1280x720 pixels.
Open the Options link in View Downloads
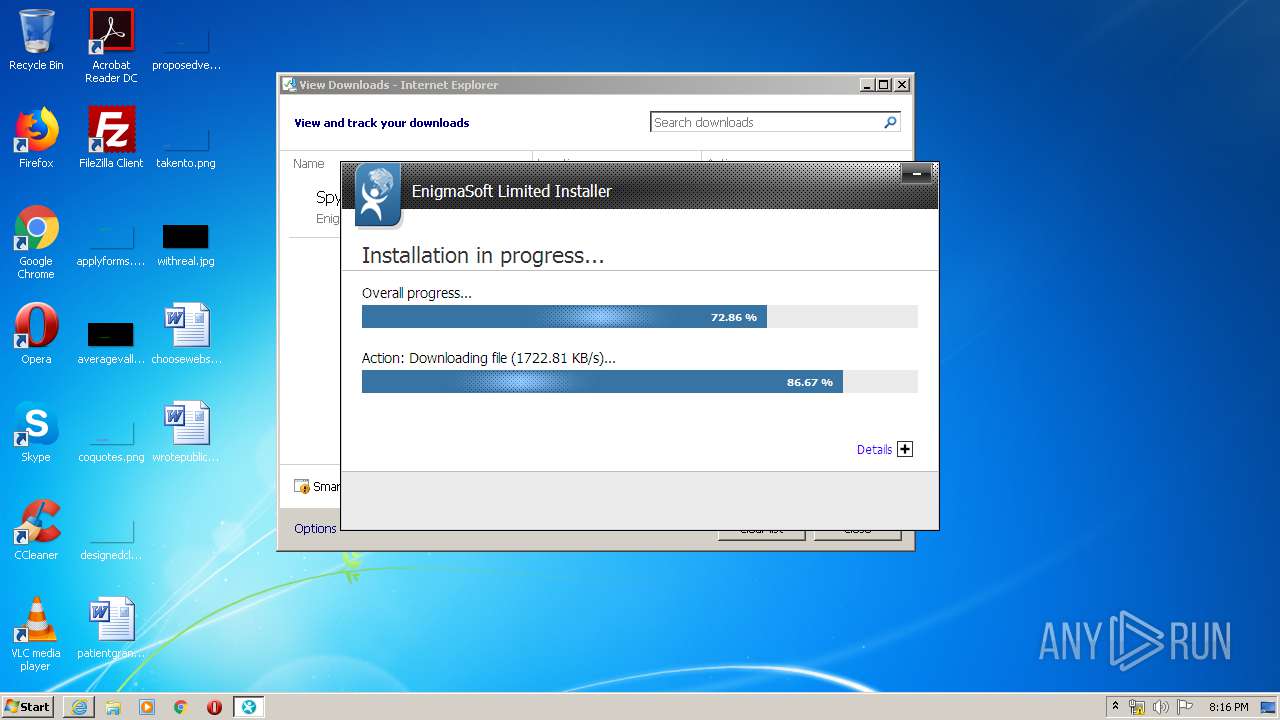coord(315,529)
